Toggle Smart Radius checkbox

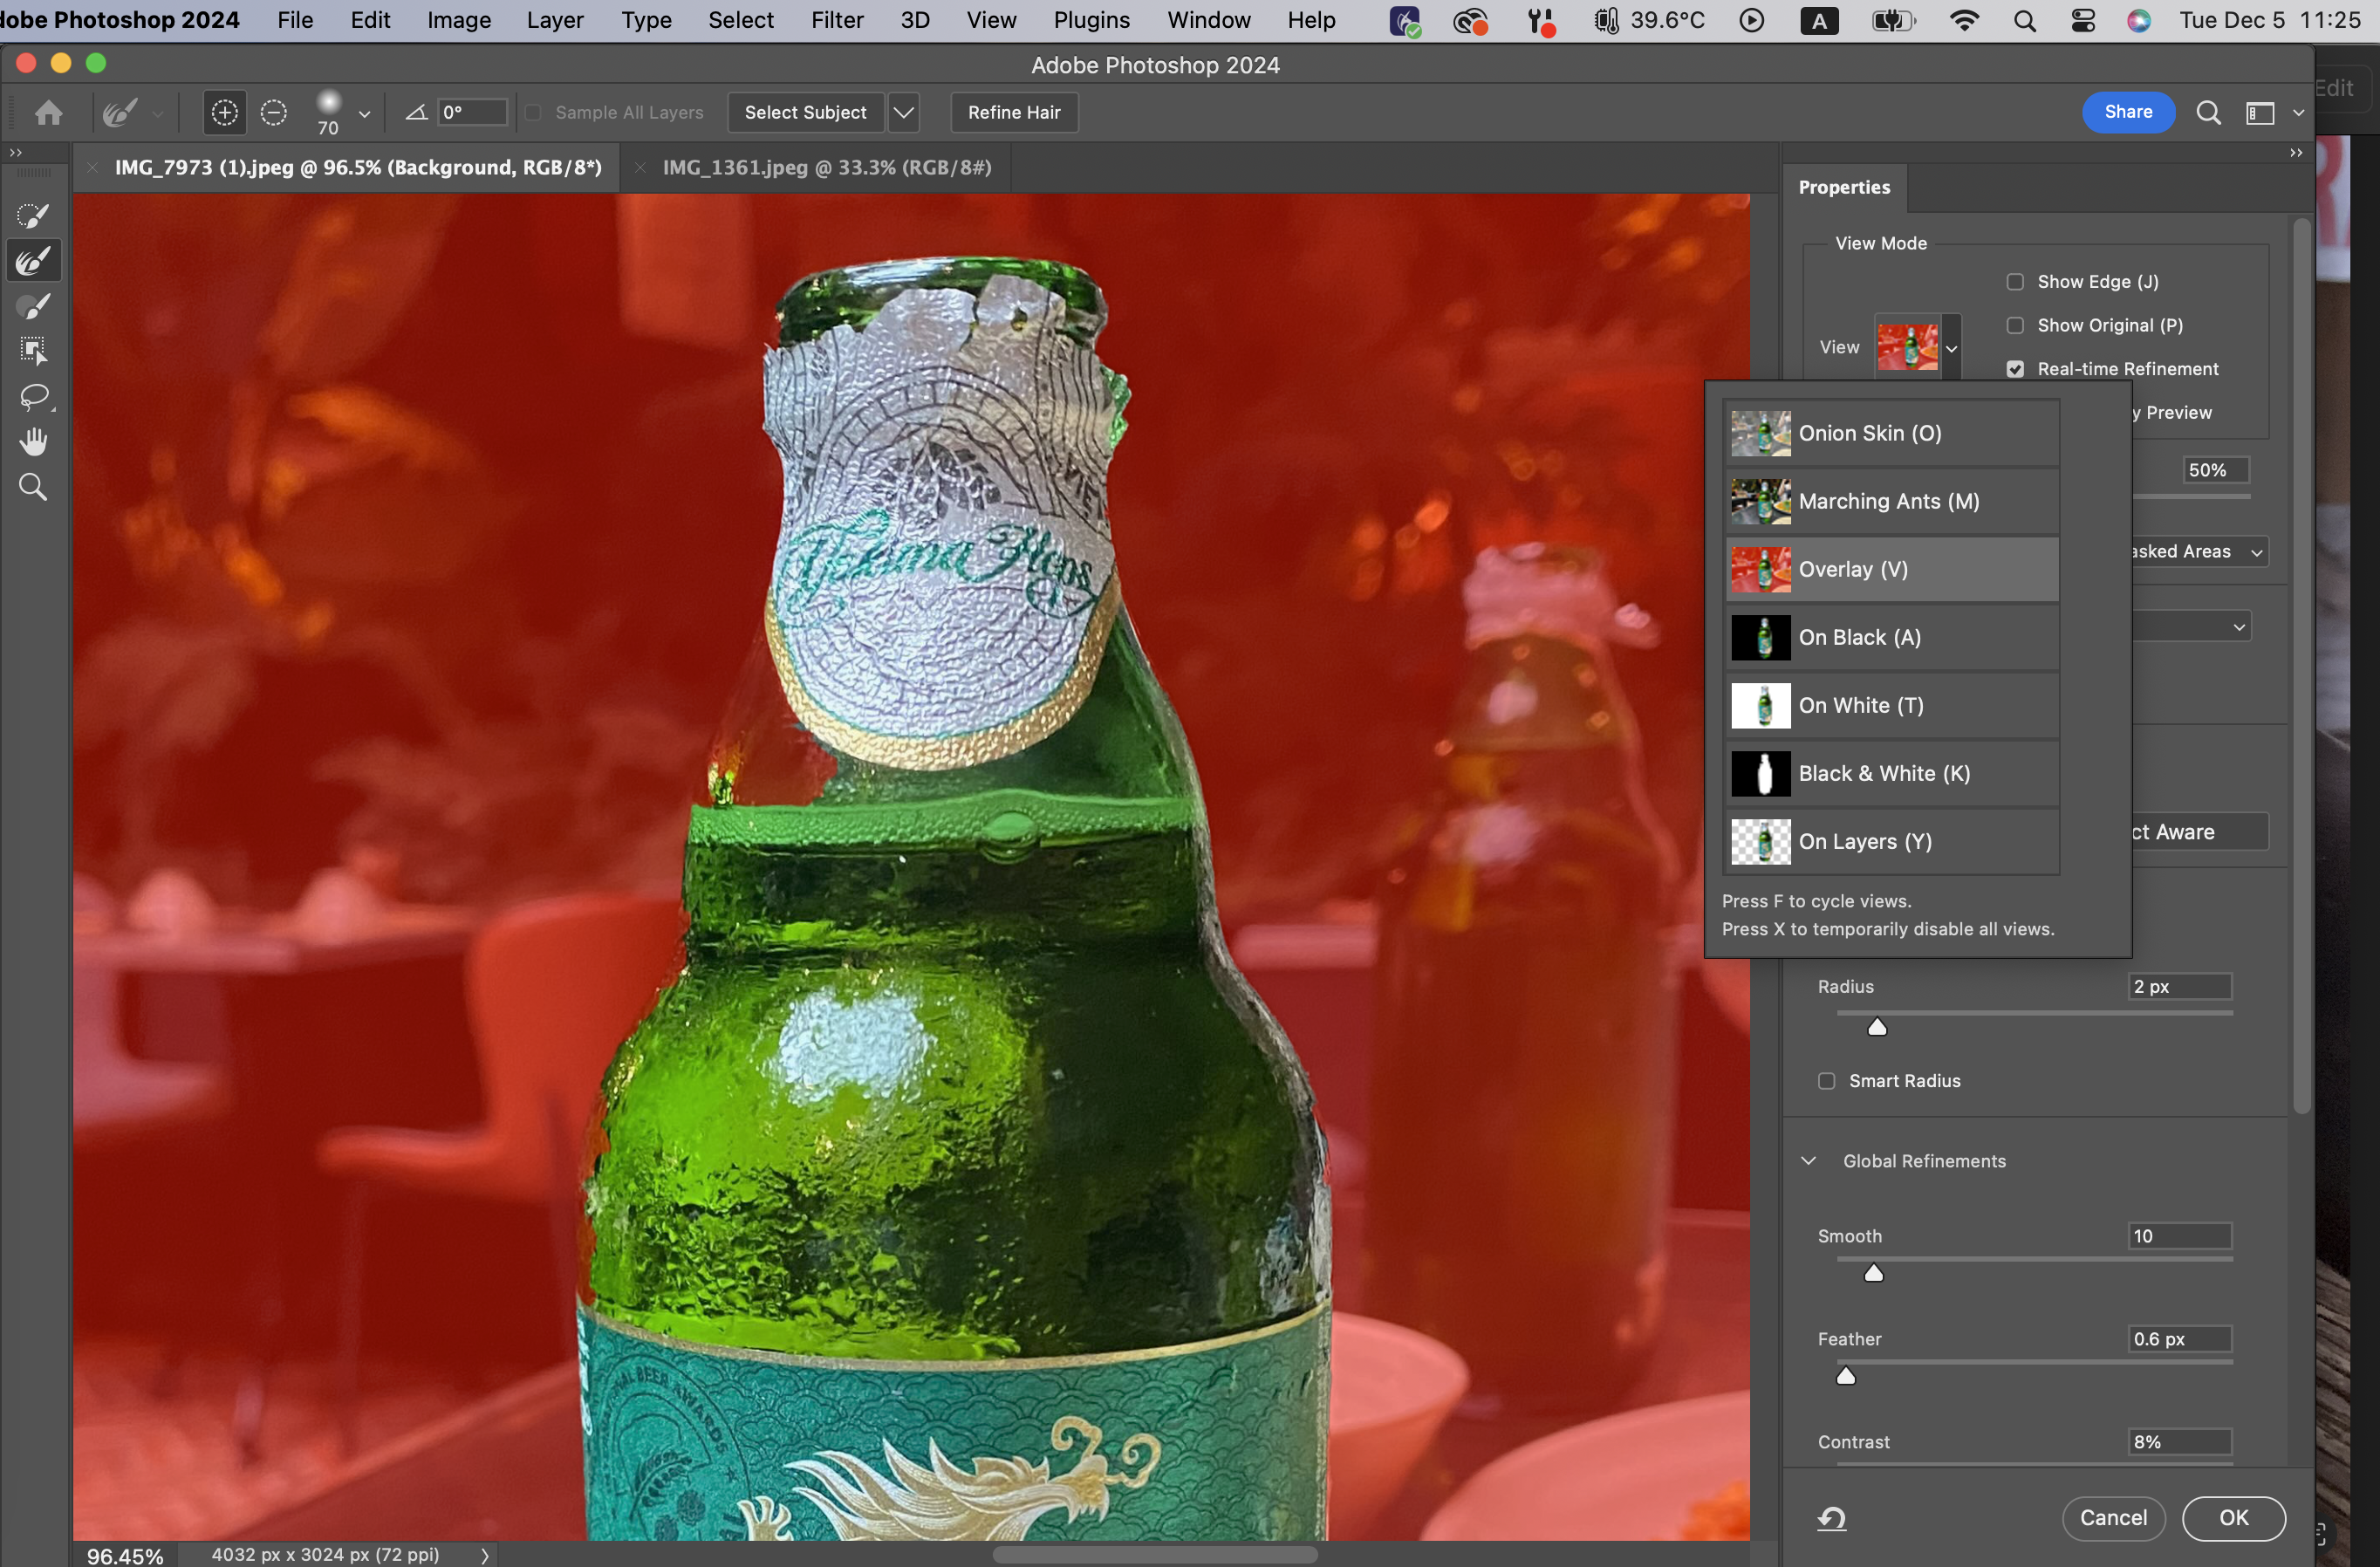click(x=1826, y=1081)
